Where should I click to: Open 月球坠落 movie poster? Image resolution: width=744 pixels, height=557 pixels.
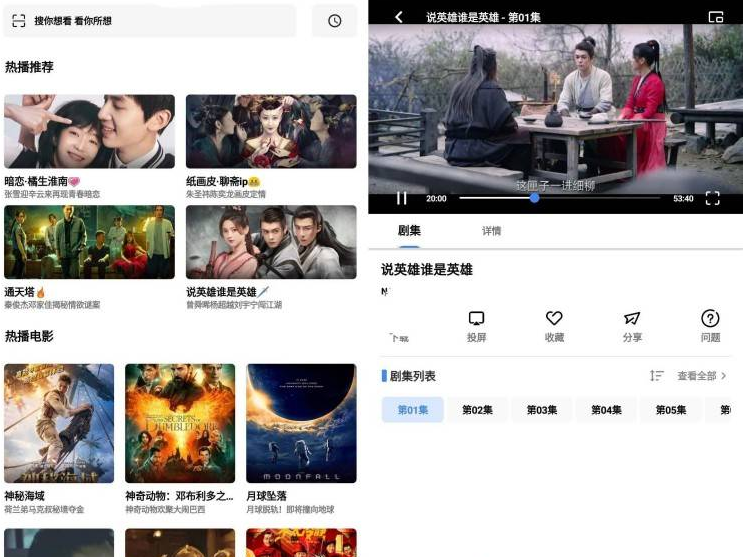pos(301,423)
